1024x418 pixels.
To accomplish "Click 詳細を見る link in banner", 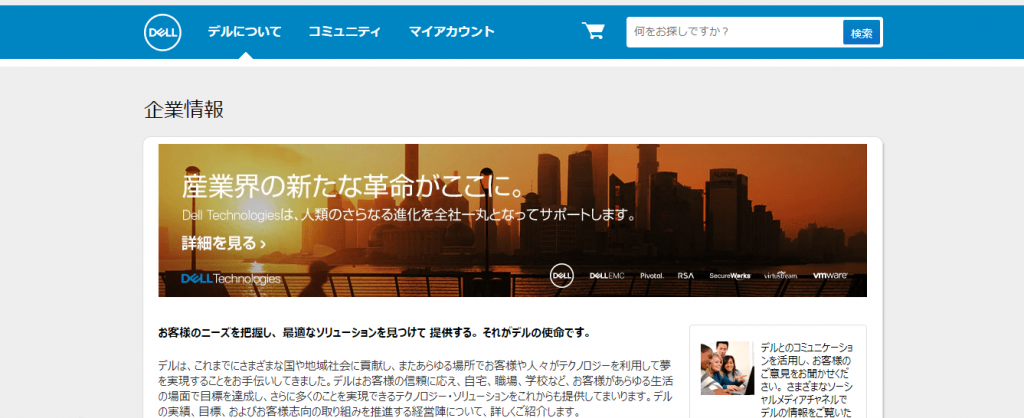I will click(x=223, y=244).
